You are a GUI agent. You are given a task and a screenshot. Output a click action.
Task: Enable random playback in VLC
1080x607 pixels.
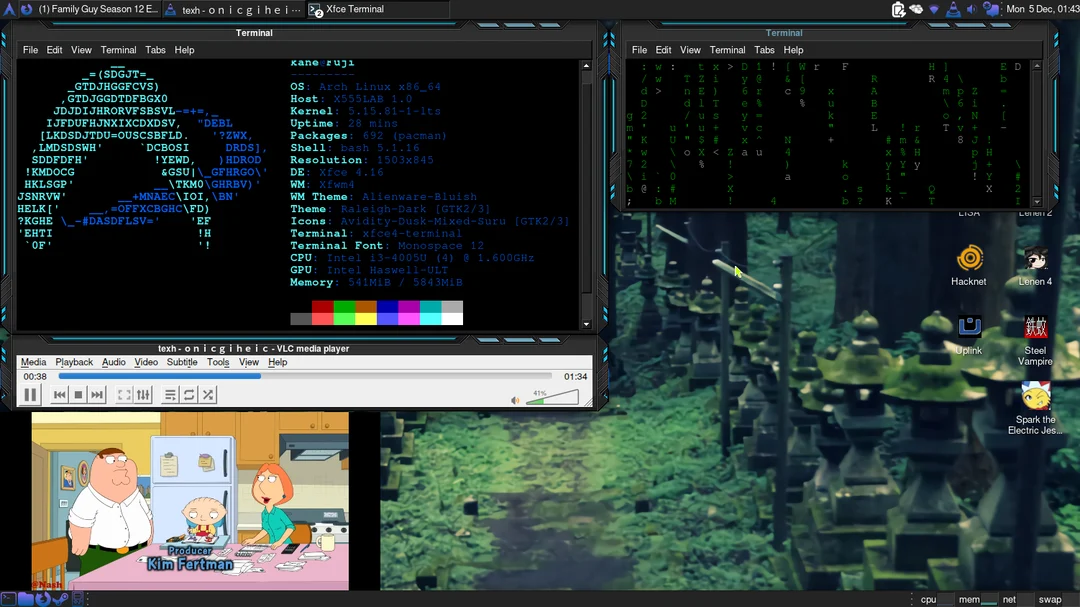point(207,394)
